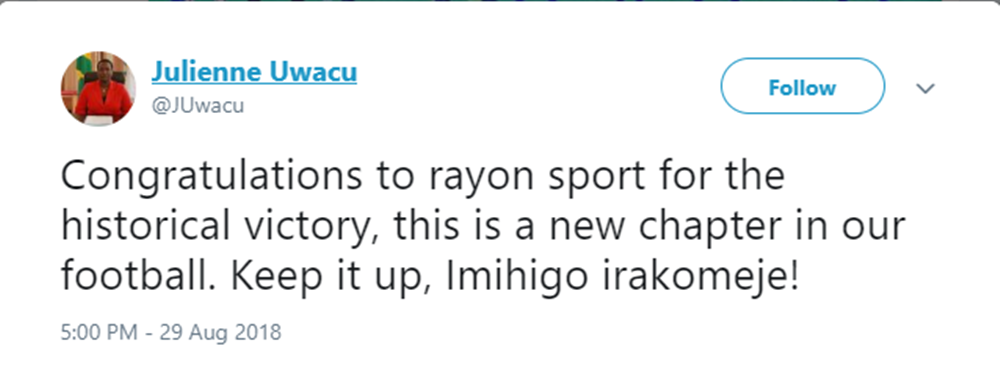This screenshot has width=1000, height=365.
Task: Click the first name Julienne
Action: click(207, 72)
